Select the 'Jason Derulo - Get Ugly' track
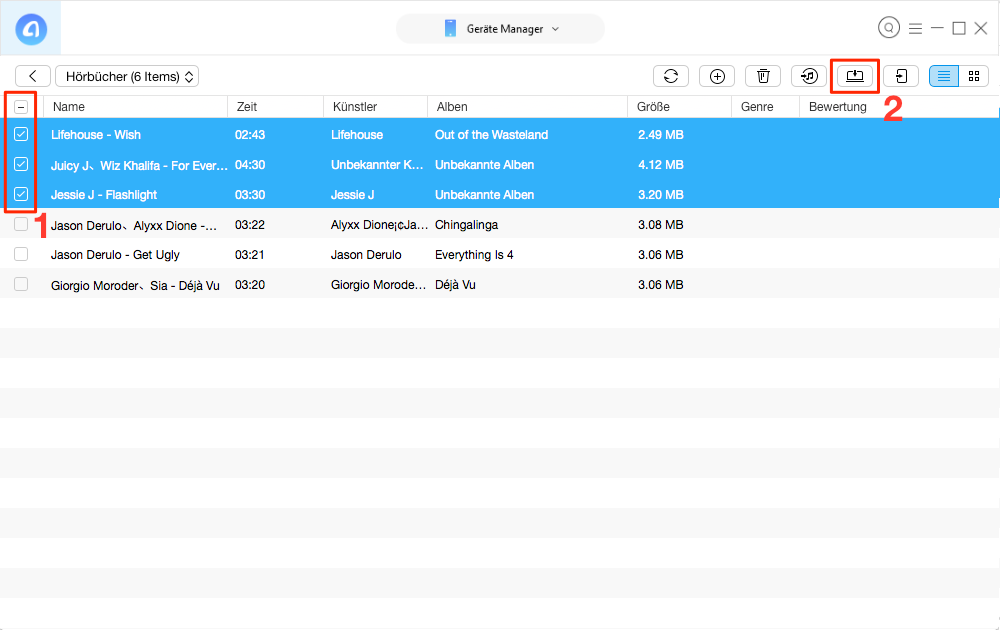 click(115, 254)
